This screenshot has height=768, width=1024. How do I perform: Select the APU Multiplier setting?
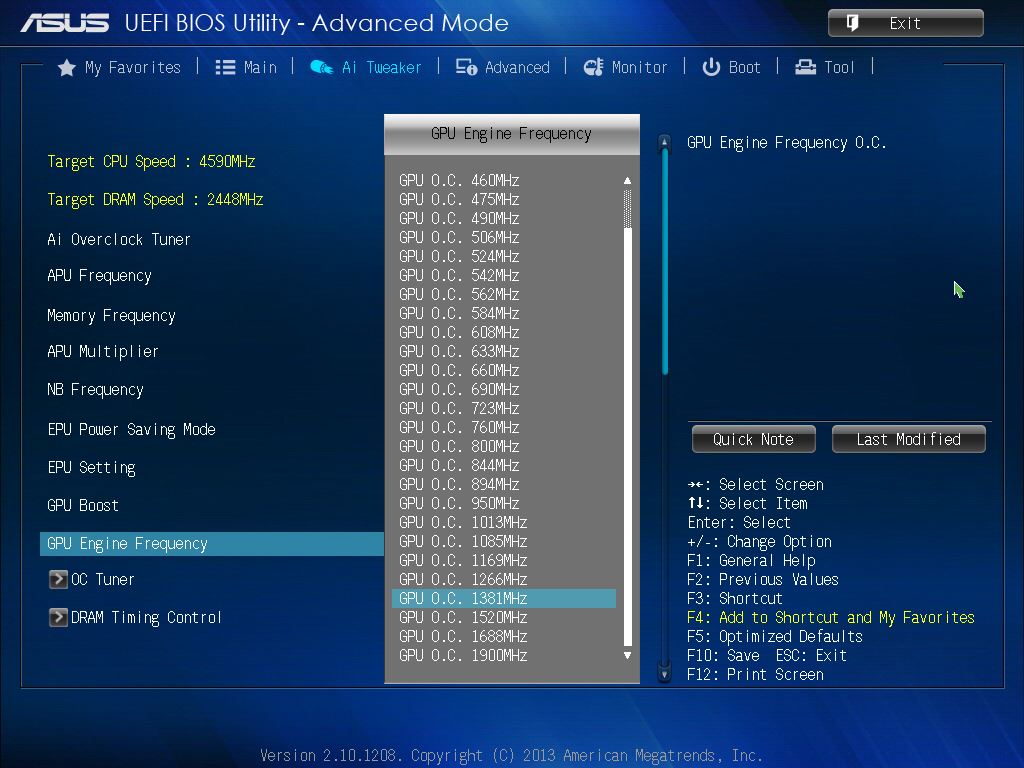pos(103,351)
